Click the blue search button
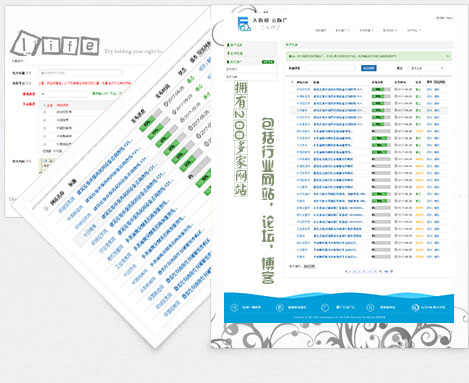The width and height of the screenshot is (469, 383). (x=369, y=68)
